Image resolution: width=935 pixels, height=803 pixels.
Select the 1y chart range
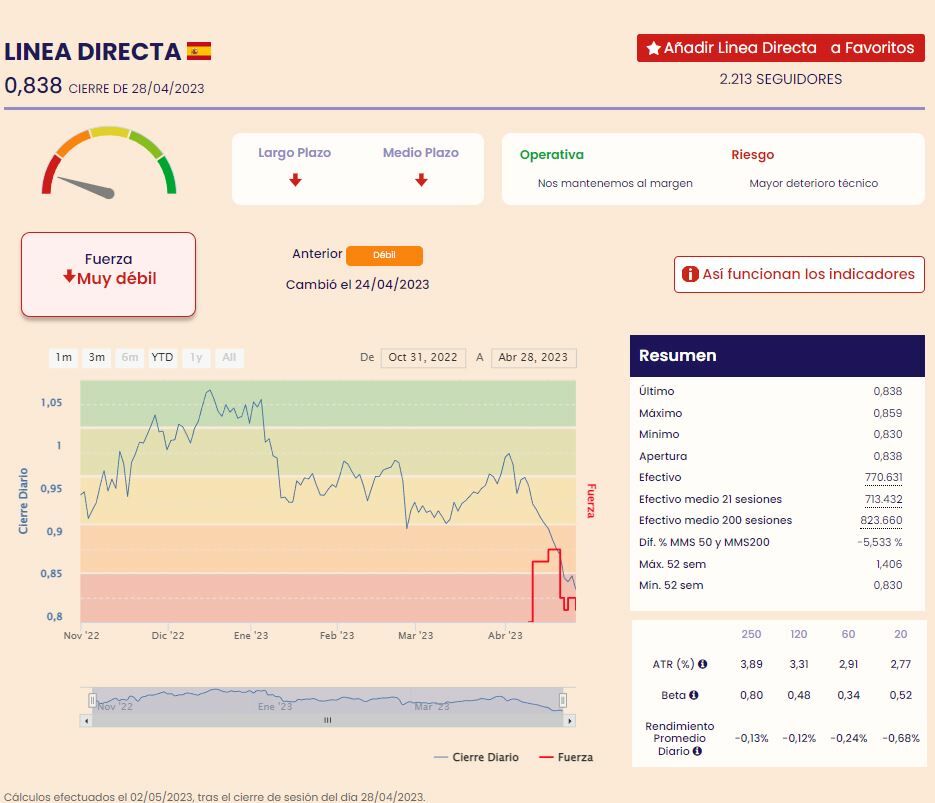[x=196, y=357]
